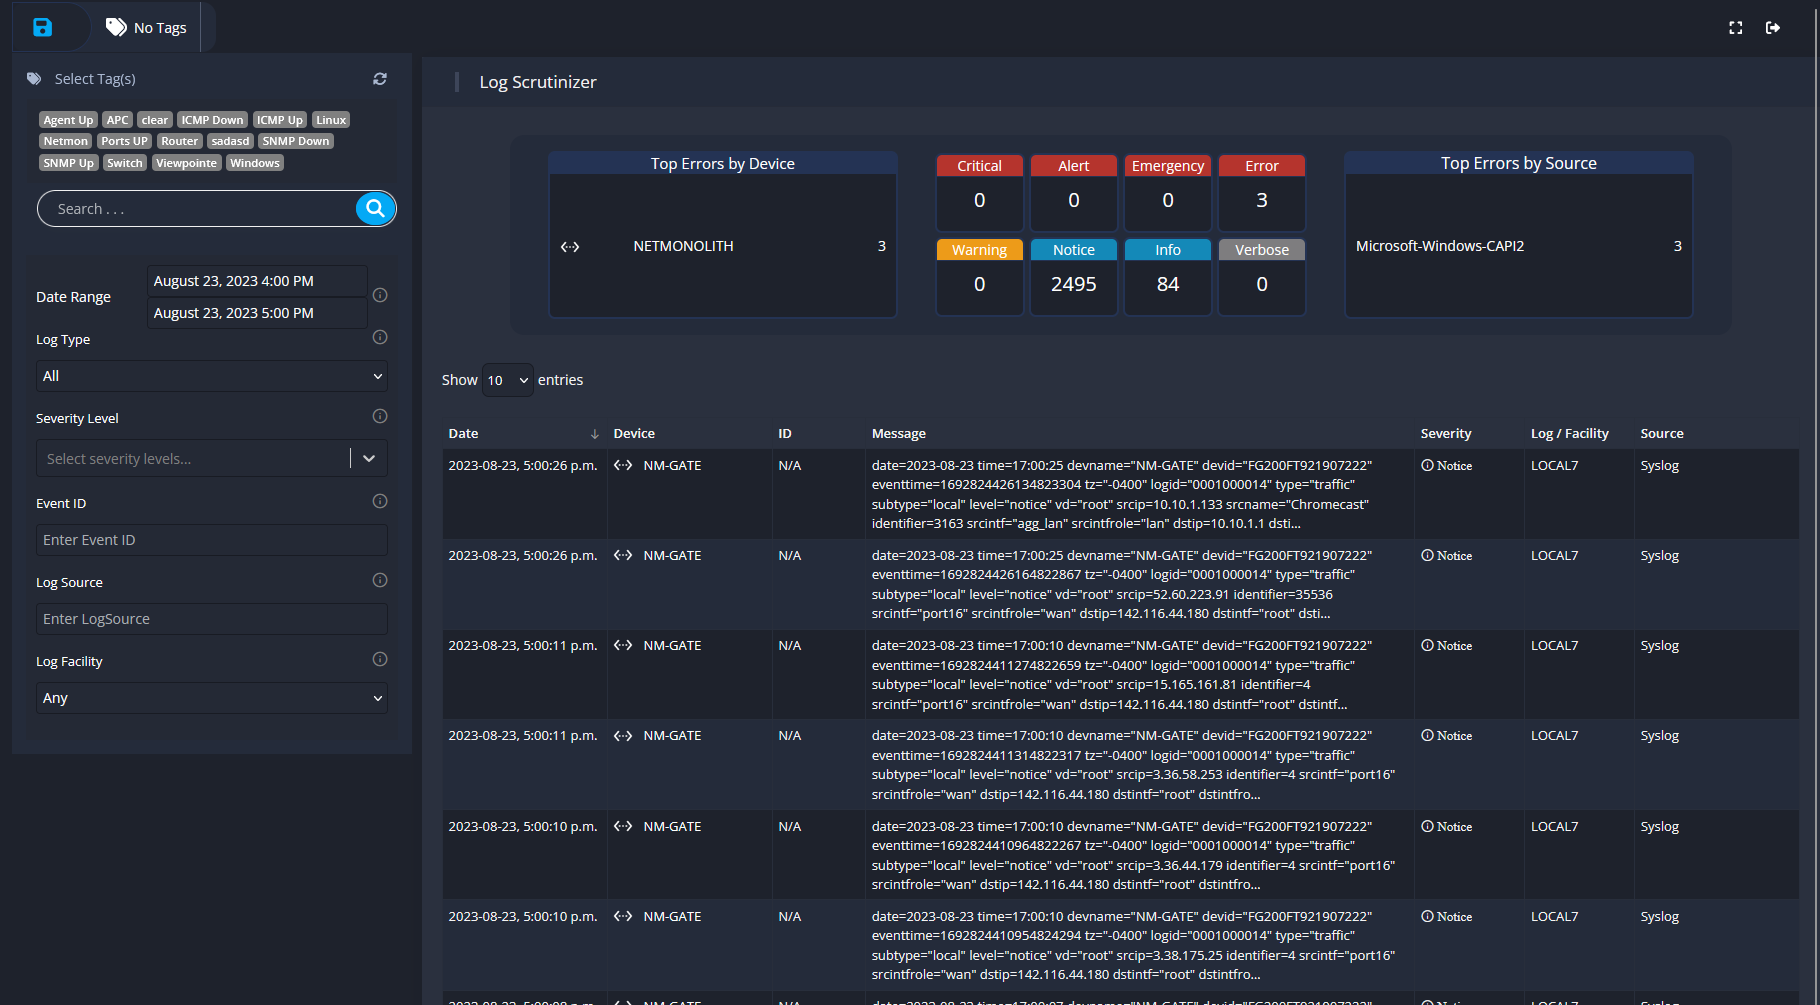Select the Agent Up tag
This screenshot has height=1005, width=1820.
click(68, 120)
